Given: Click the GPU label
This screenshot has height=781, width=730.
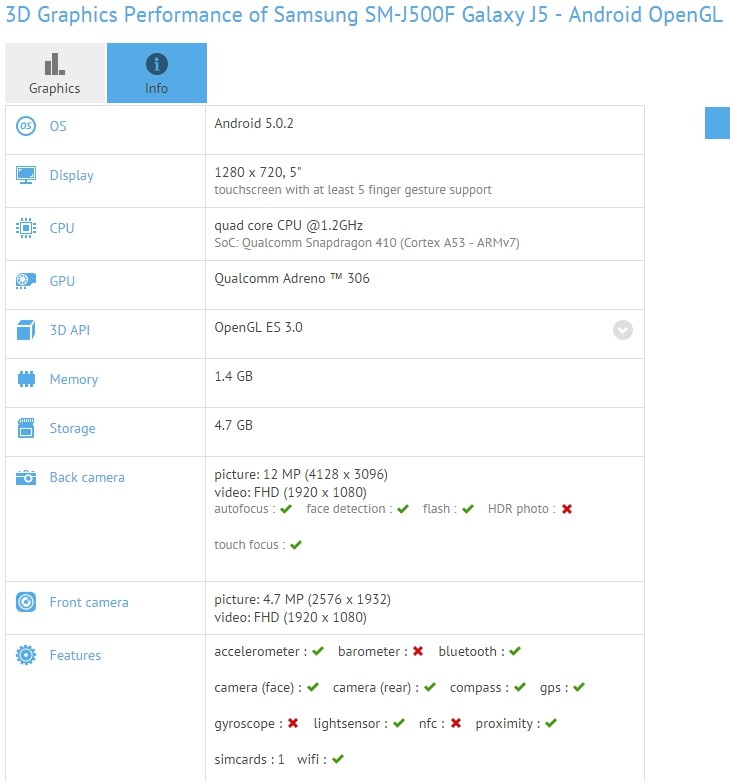Looking at the screenshot, I should 62,281.
